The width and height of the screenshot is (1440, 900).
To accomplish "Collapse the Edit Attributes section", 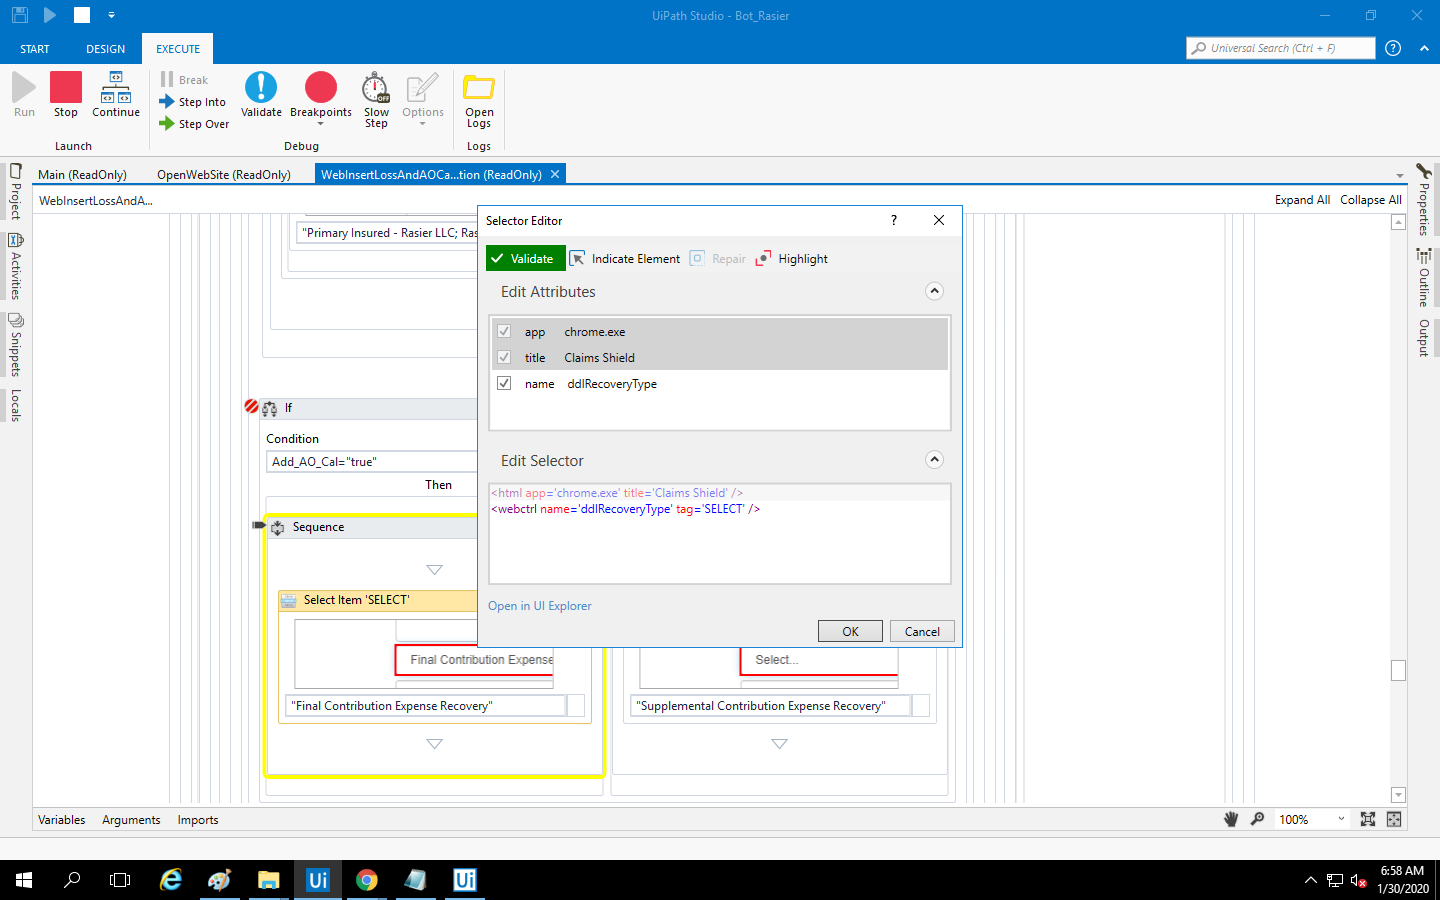I will point(934,291).
